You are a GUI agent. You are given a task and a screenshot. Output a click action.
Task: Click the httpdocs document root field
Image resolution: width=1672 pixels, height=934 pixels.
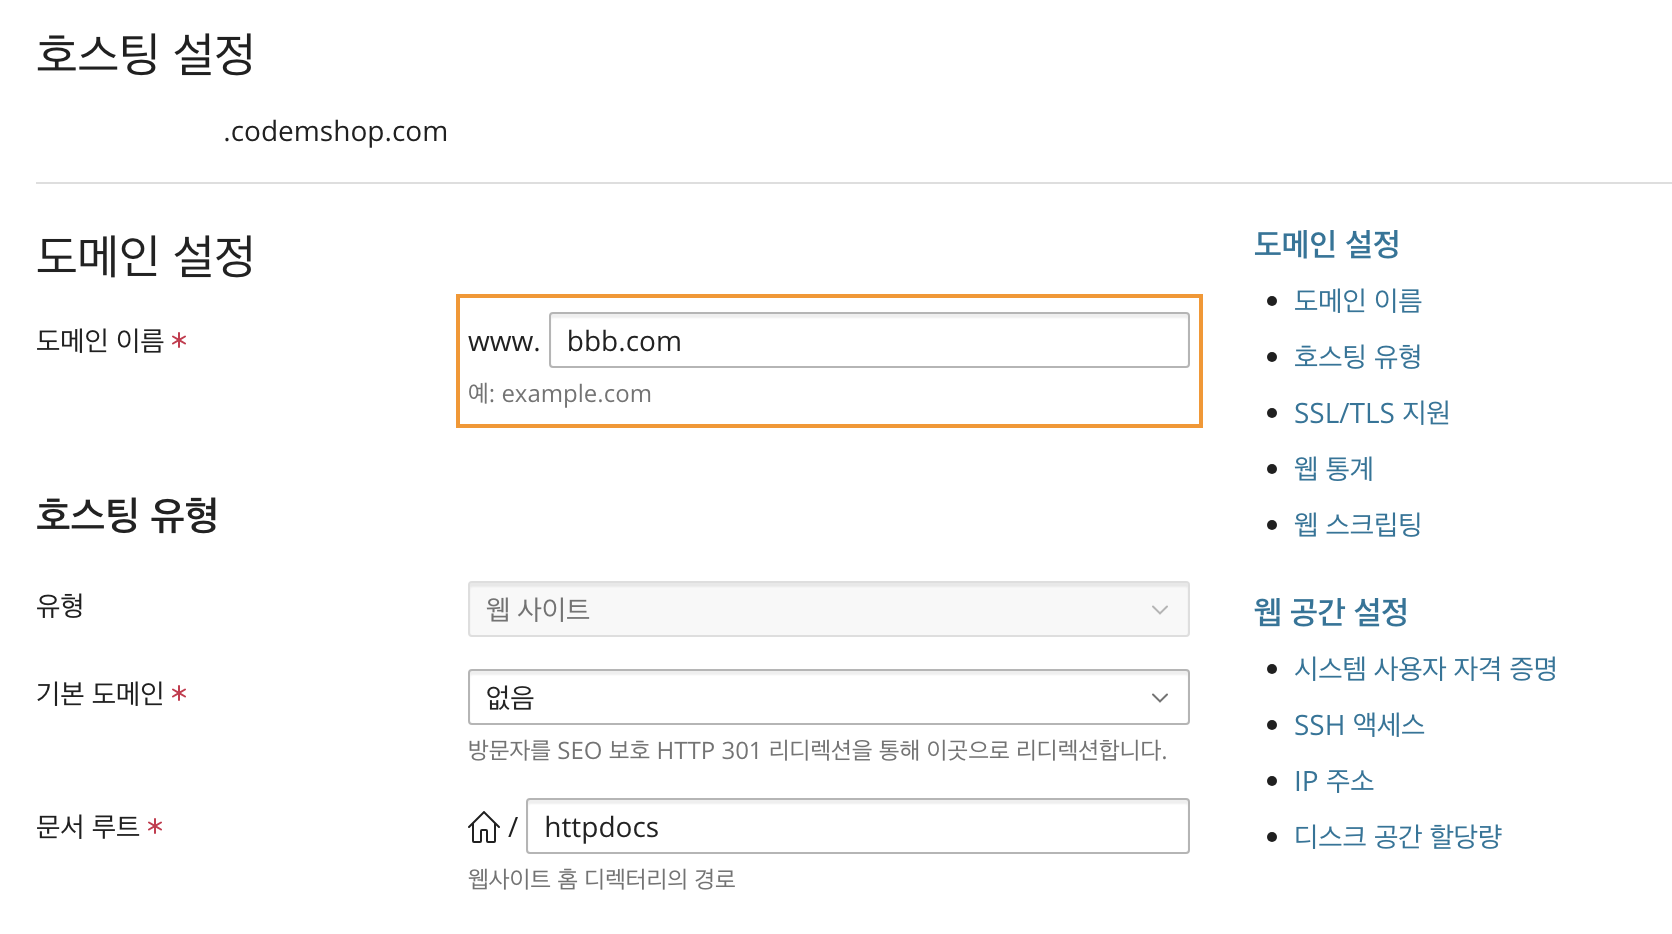[857, 827]
